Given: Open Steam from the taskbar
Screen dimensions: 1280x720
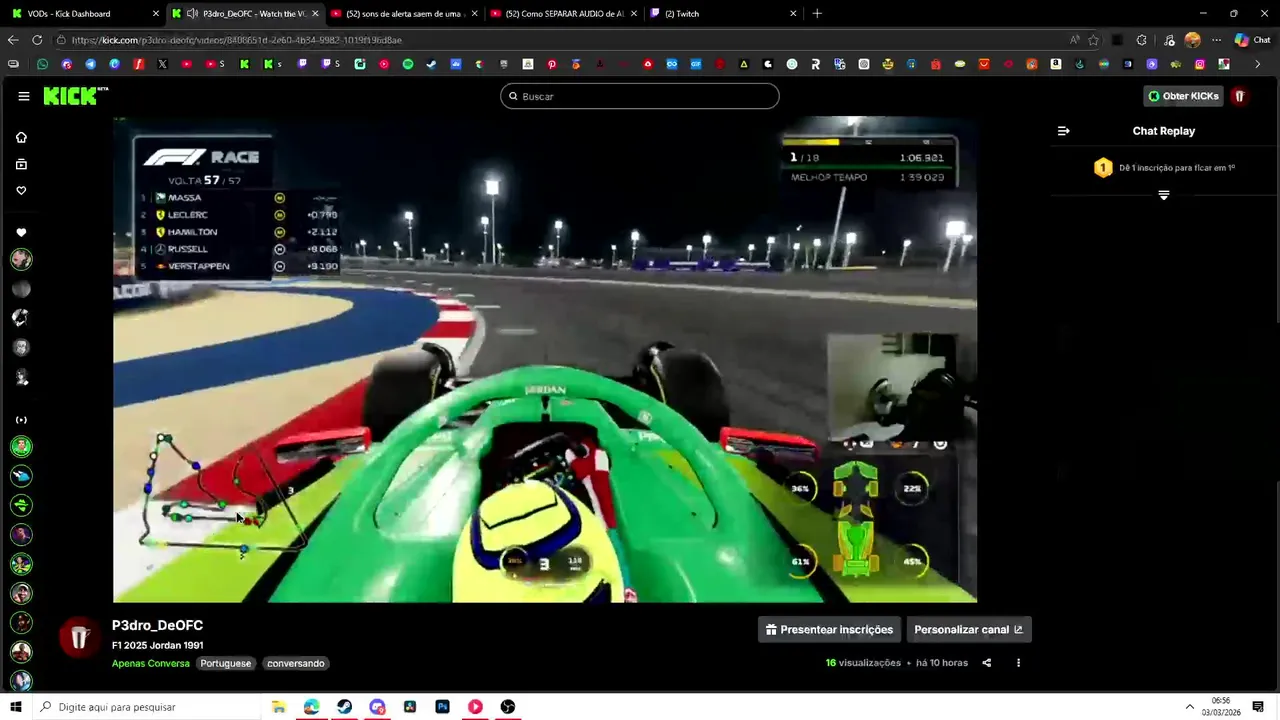Looking at the screenshot, I should click(344, 707).
